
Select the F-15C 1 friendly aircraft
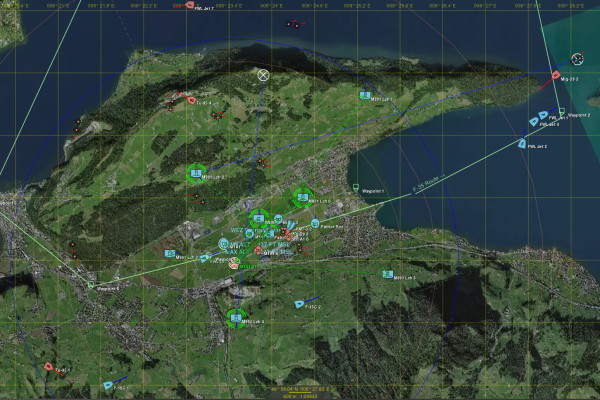coord(108,385)
